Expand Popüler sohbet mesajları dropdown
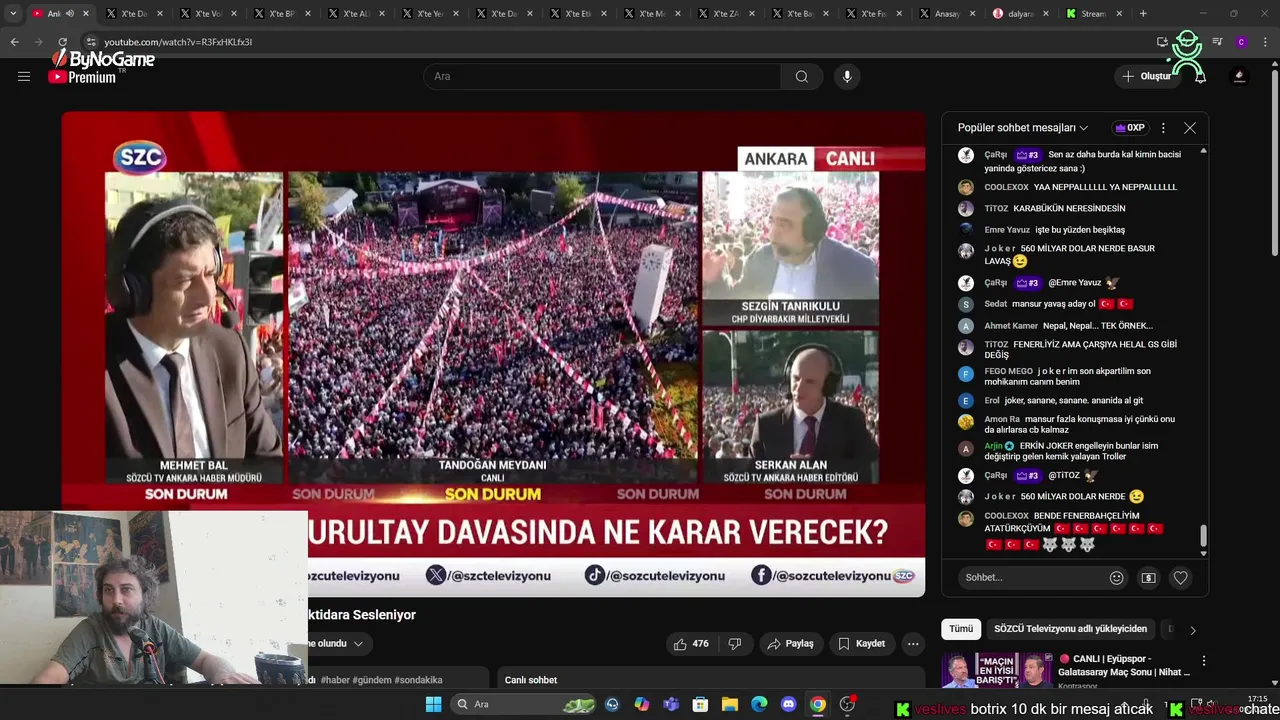Screen dimensions: 1280x720 click(x=1023, y=128)
